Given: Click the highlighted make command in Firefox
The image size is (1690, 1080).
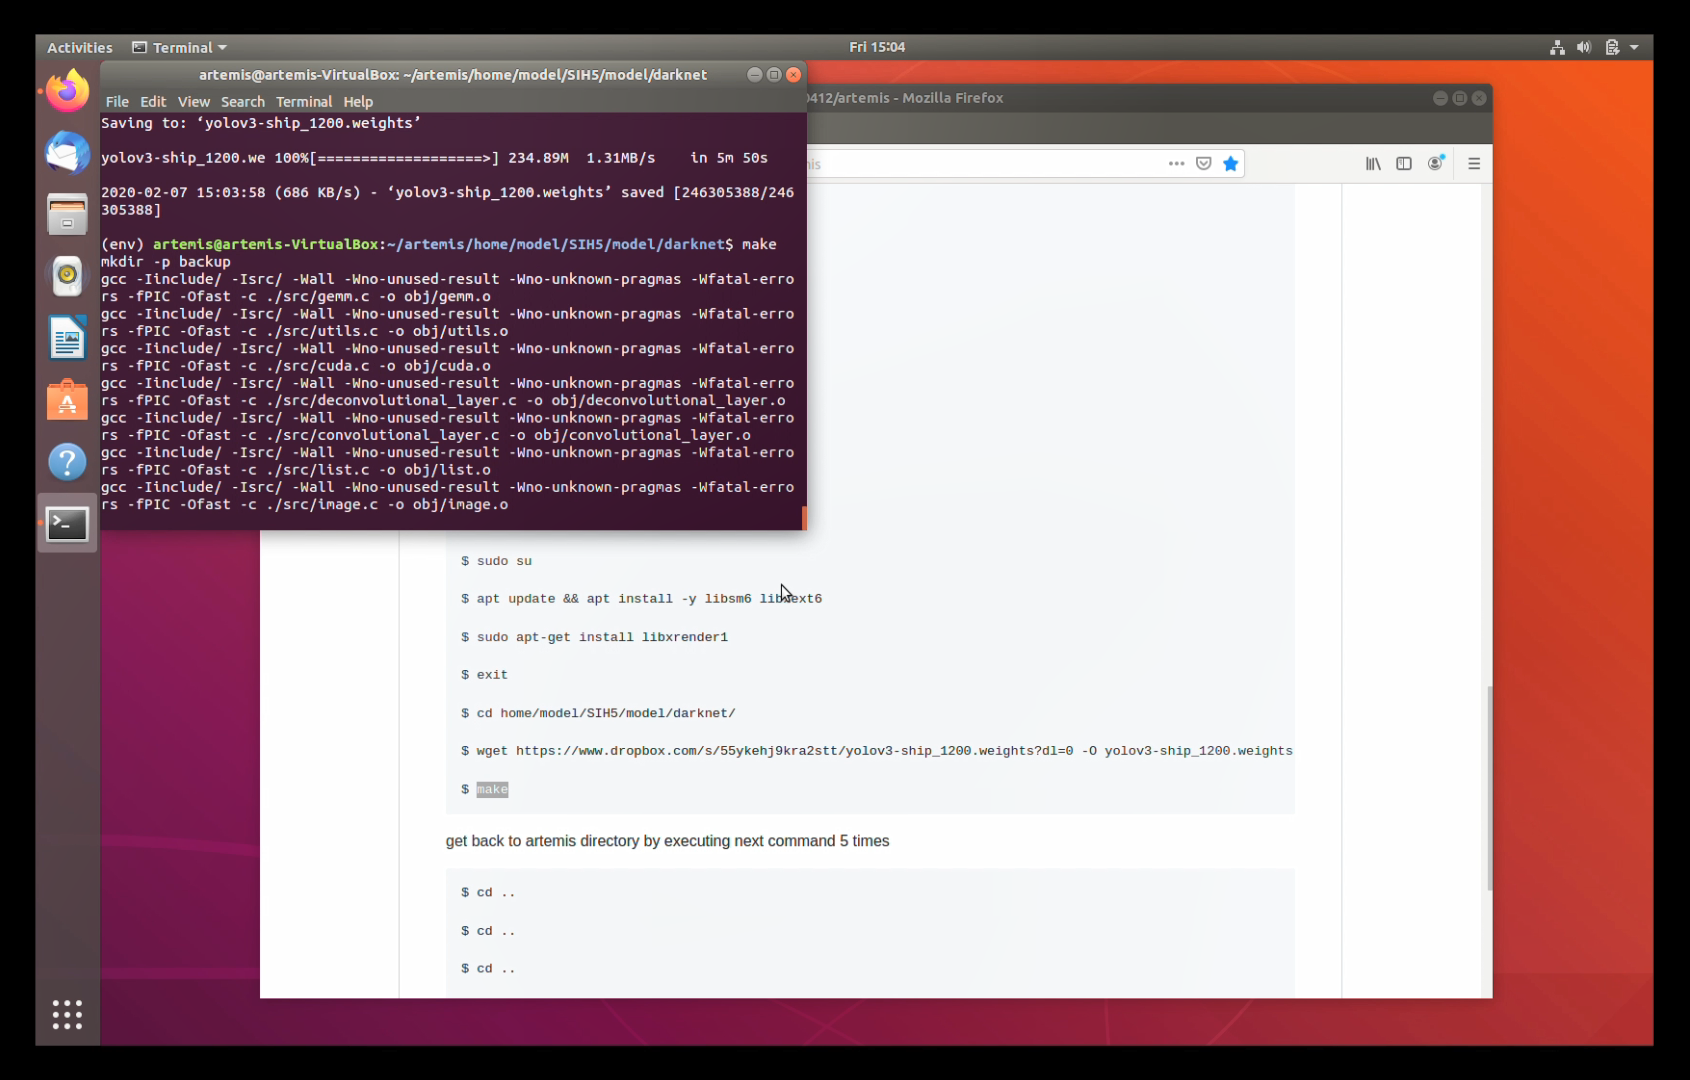Looking at the screenshot, I should coord(492,789).
